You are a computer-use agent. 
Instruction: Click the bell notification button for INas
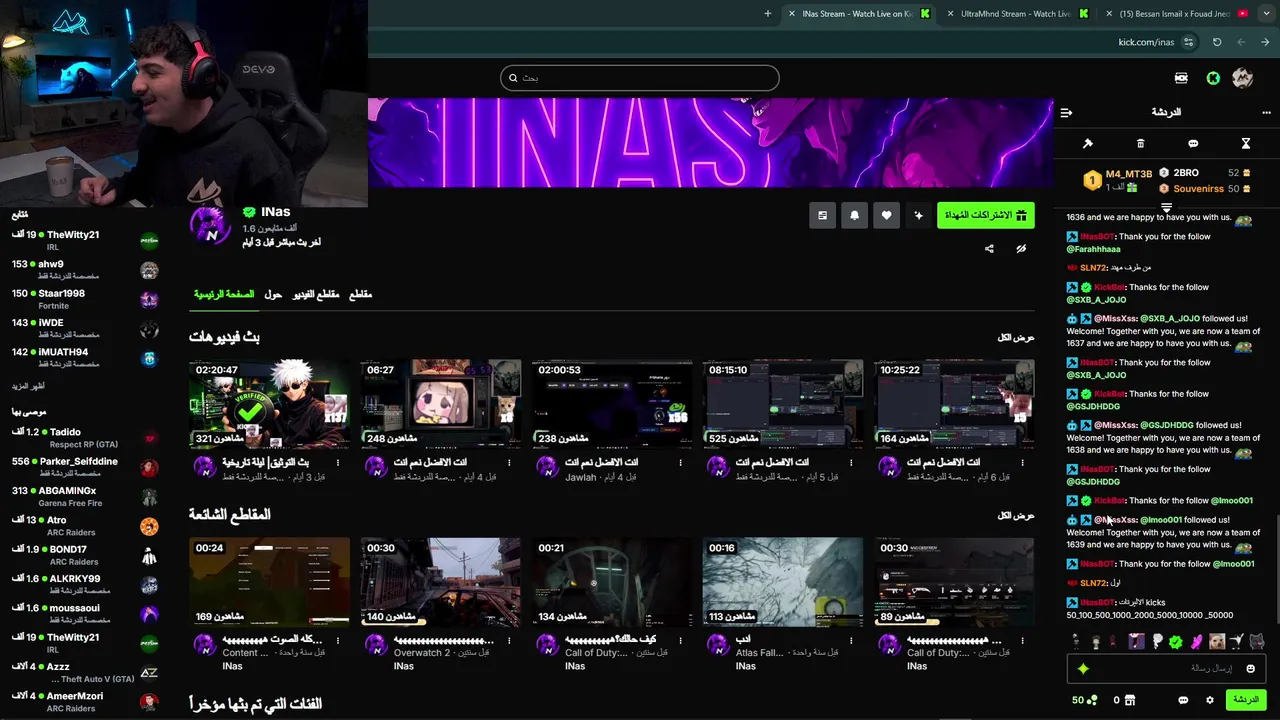point(854,215)
